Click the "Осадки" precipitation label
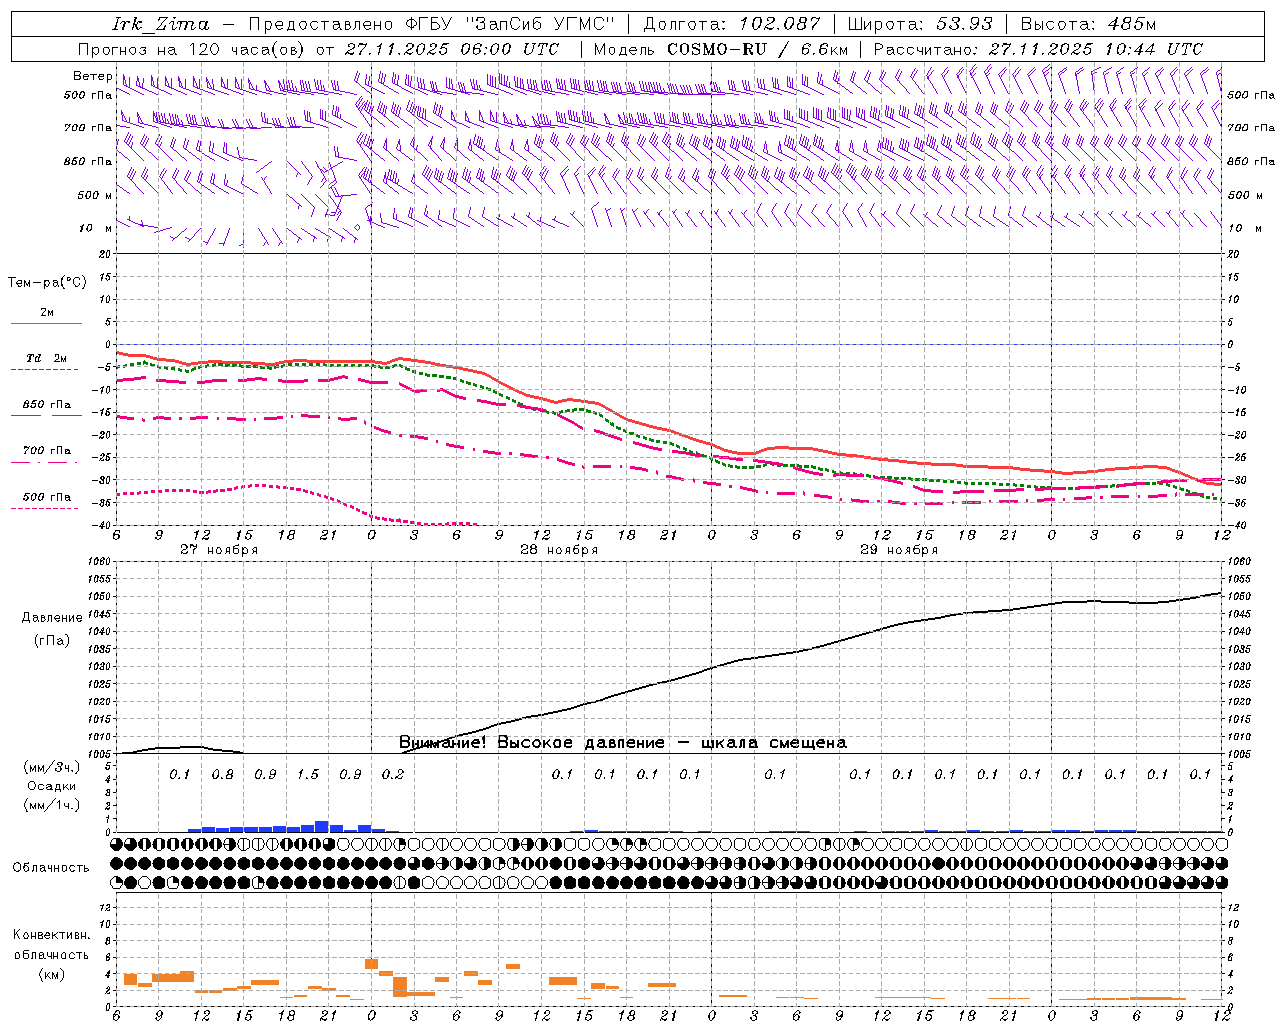Viewport: 1280px width, 1024px height. tap(52, 786)
